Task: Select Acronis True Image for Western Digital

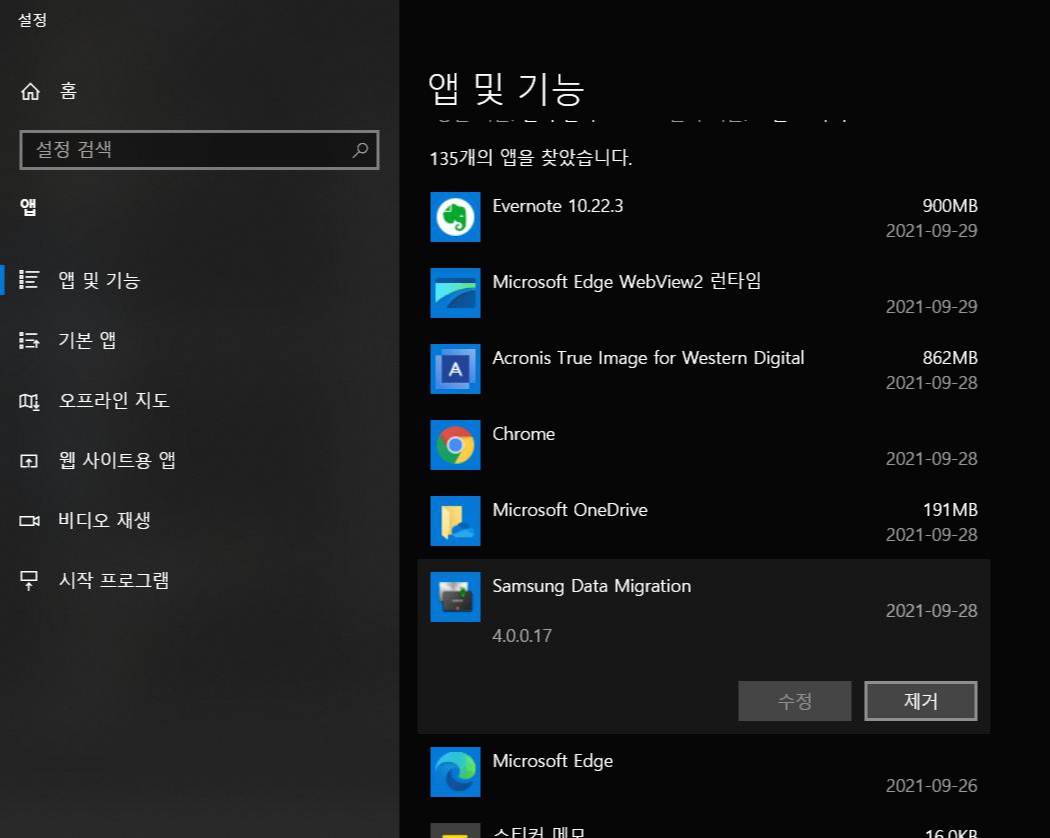Action: tap(648, 358)
